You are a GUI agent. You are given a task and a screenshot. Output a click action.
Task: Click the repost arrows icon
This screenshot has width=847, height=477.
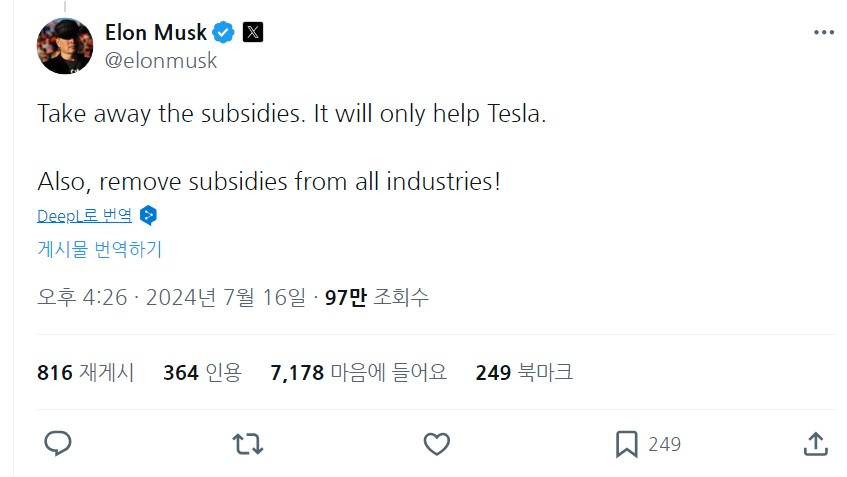(246, 443)
